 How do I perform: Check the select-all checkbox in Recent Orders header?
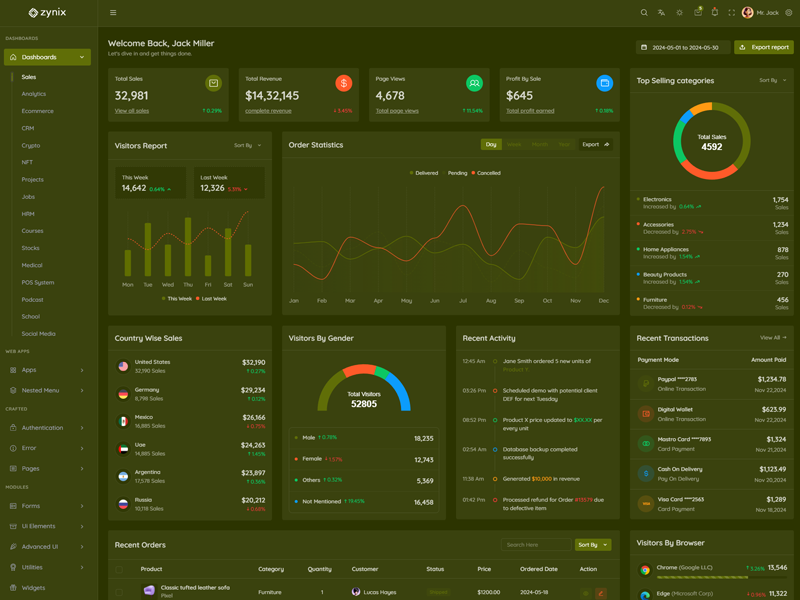tap(119, 569)
